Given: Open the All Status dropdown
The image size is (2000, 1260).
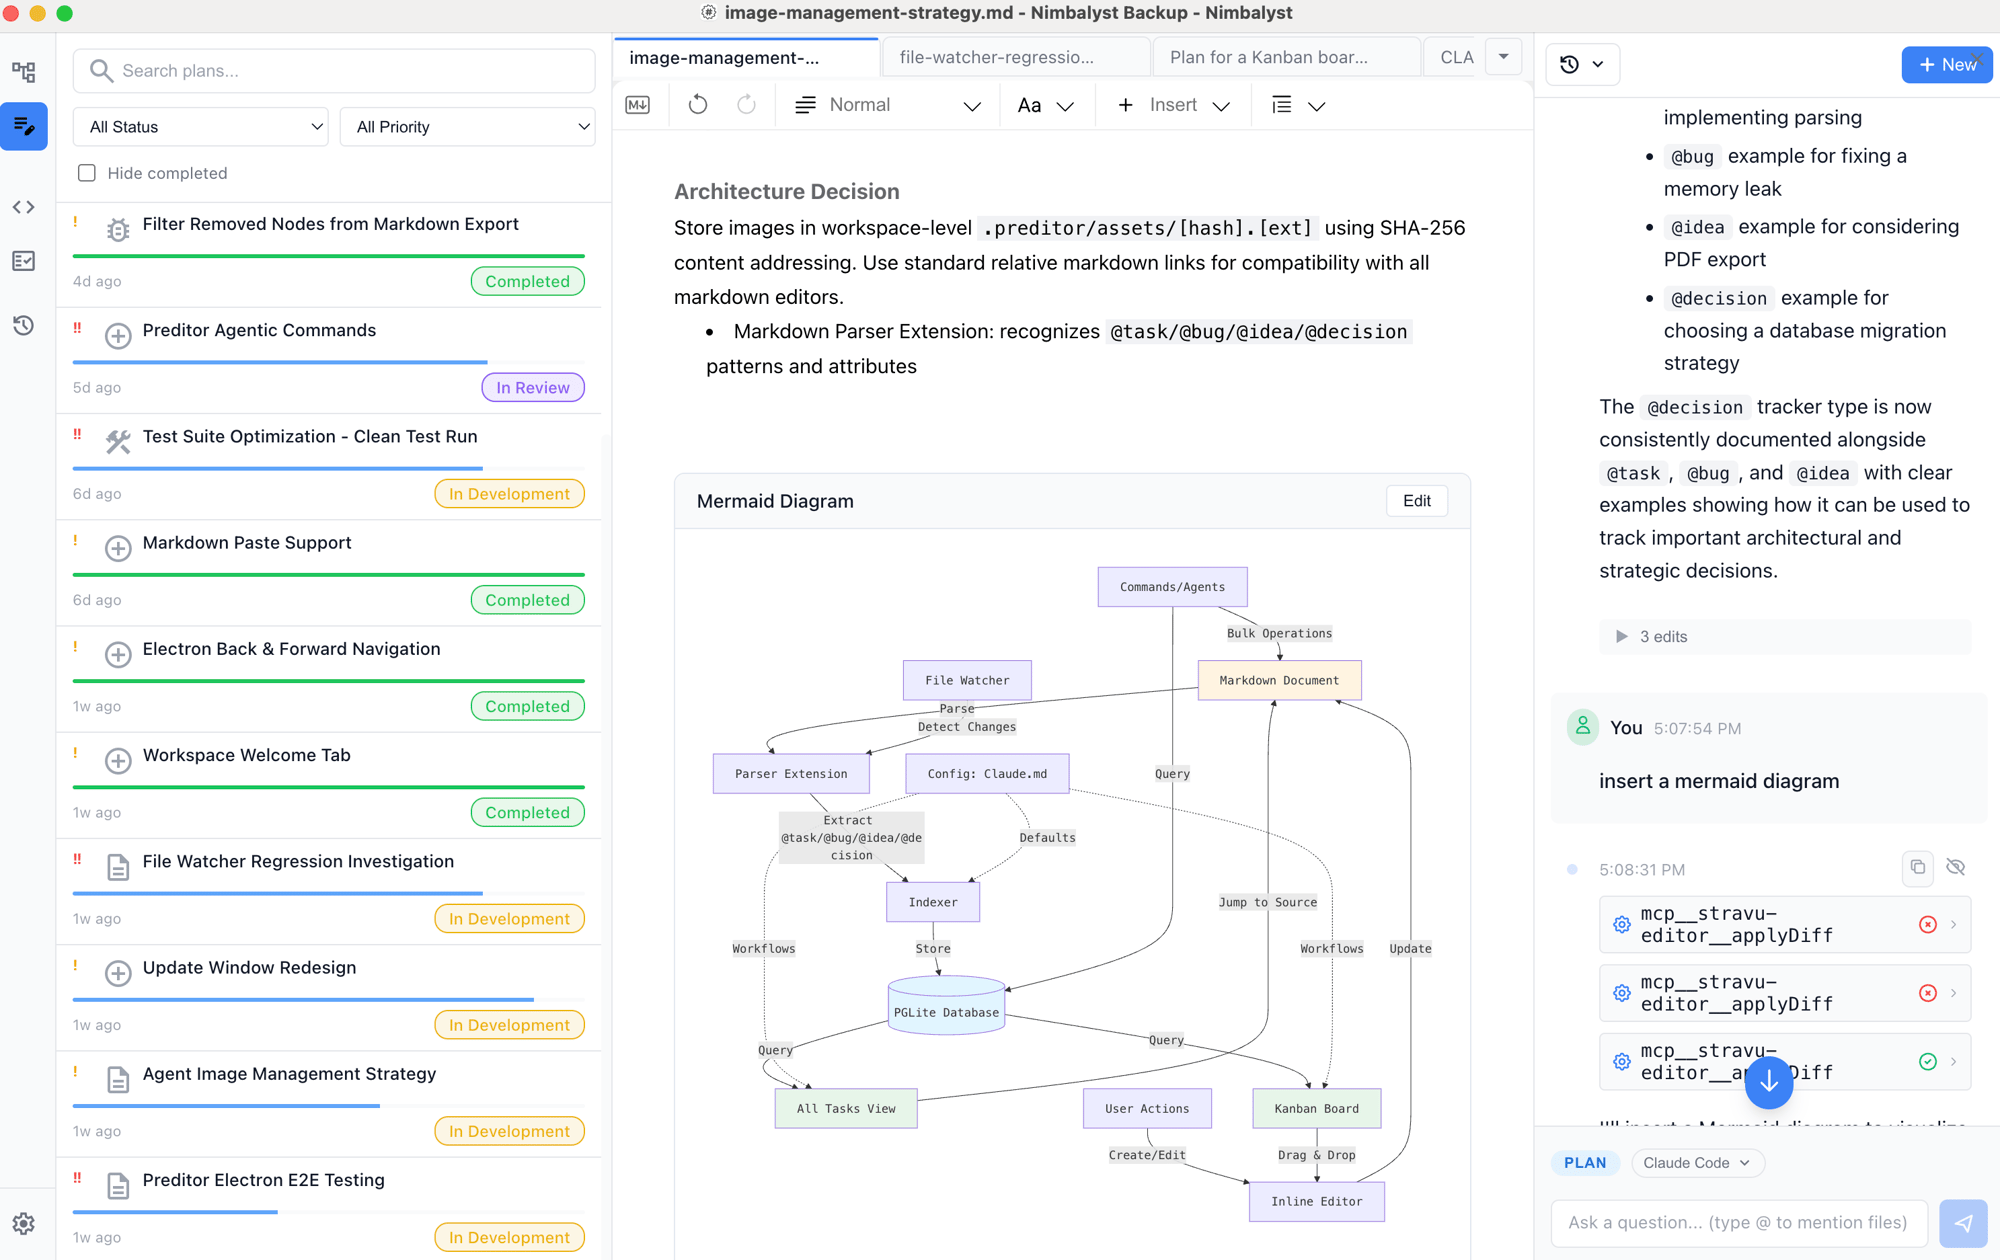Looking at the screenshot, I should point(201,127).
